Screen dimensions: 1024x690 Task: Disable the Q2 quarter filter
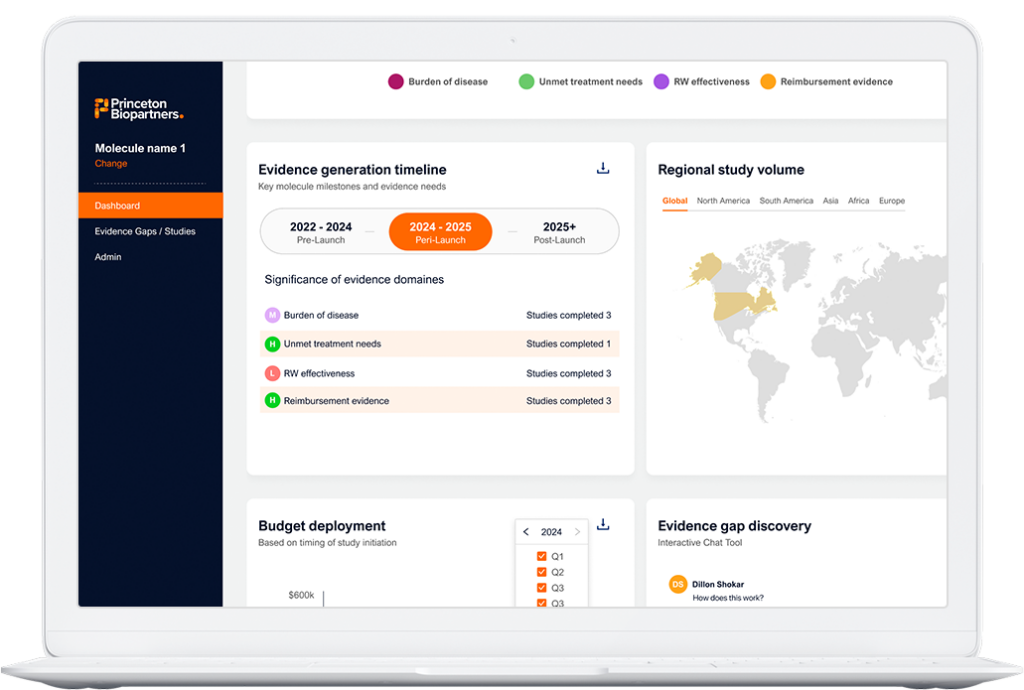pyautogui.click(x=541, y=571)
